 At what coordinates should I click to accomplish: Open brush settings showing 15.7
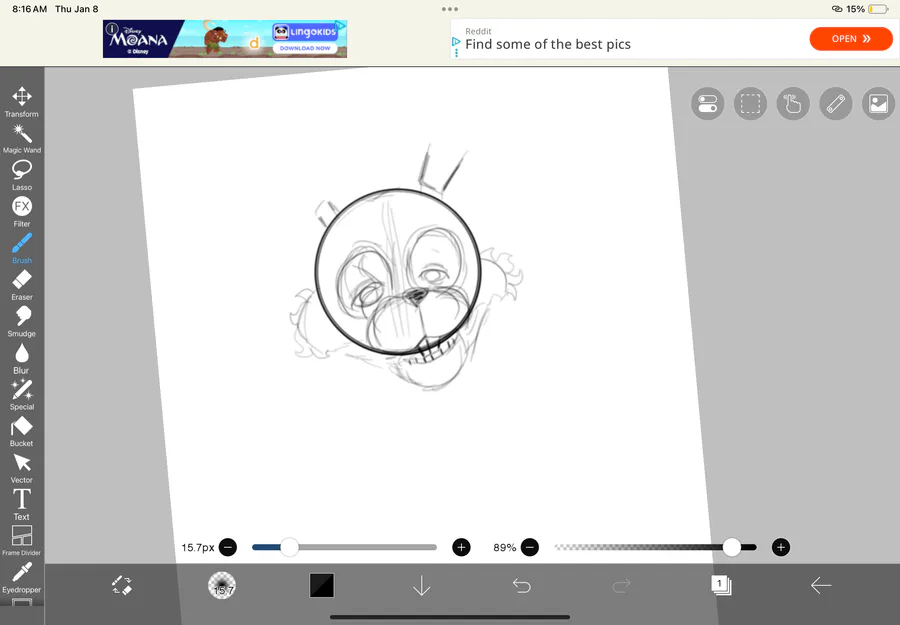click(x=222, y=585)
